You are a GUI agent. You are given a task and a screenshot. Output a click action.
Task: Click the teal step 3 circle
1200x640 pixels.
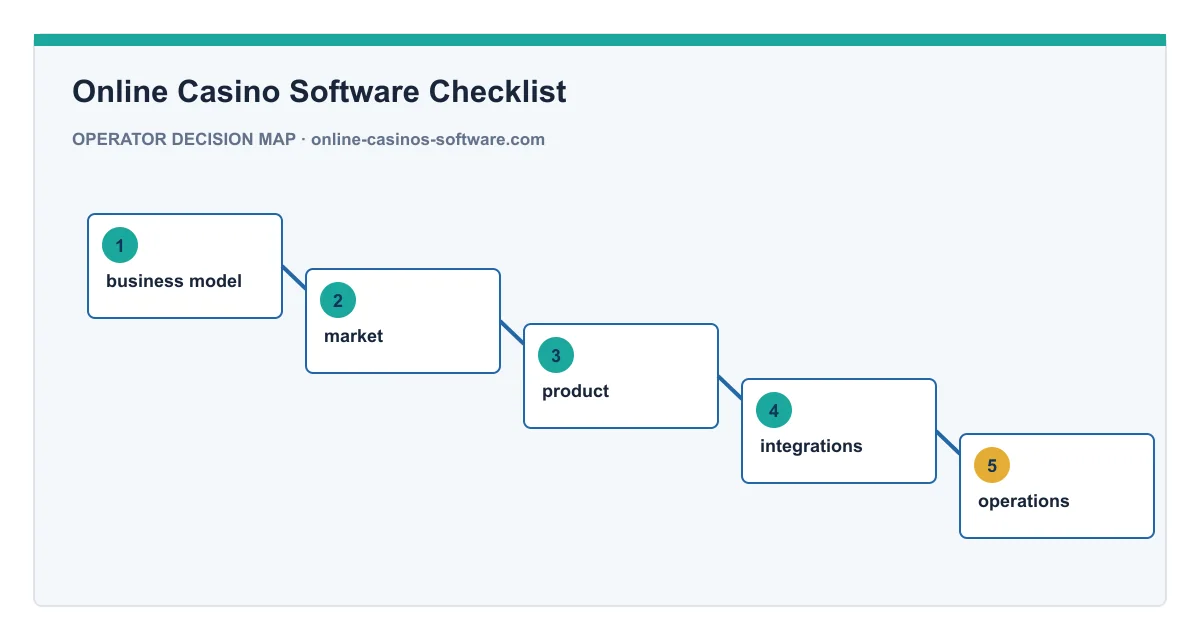[x=556, y=355]
